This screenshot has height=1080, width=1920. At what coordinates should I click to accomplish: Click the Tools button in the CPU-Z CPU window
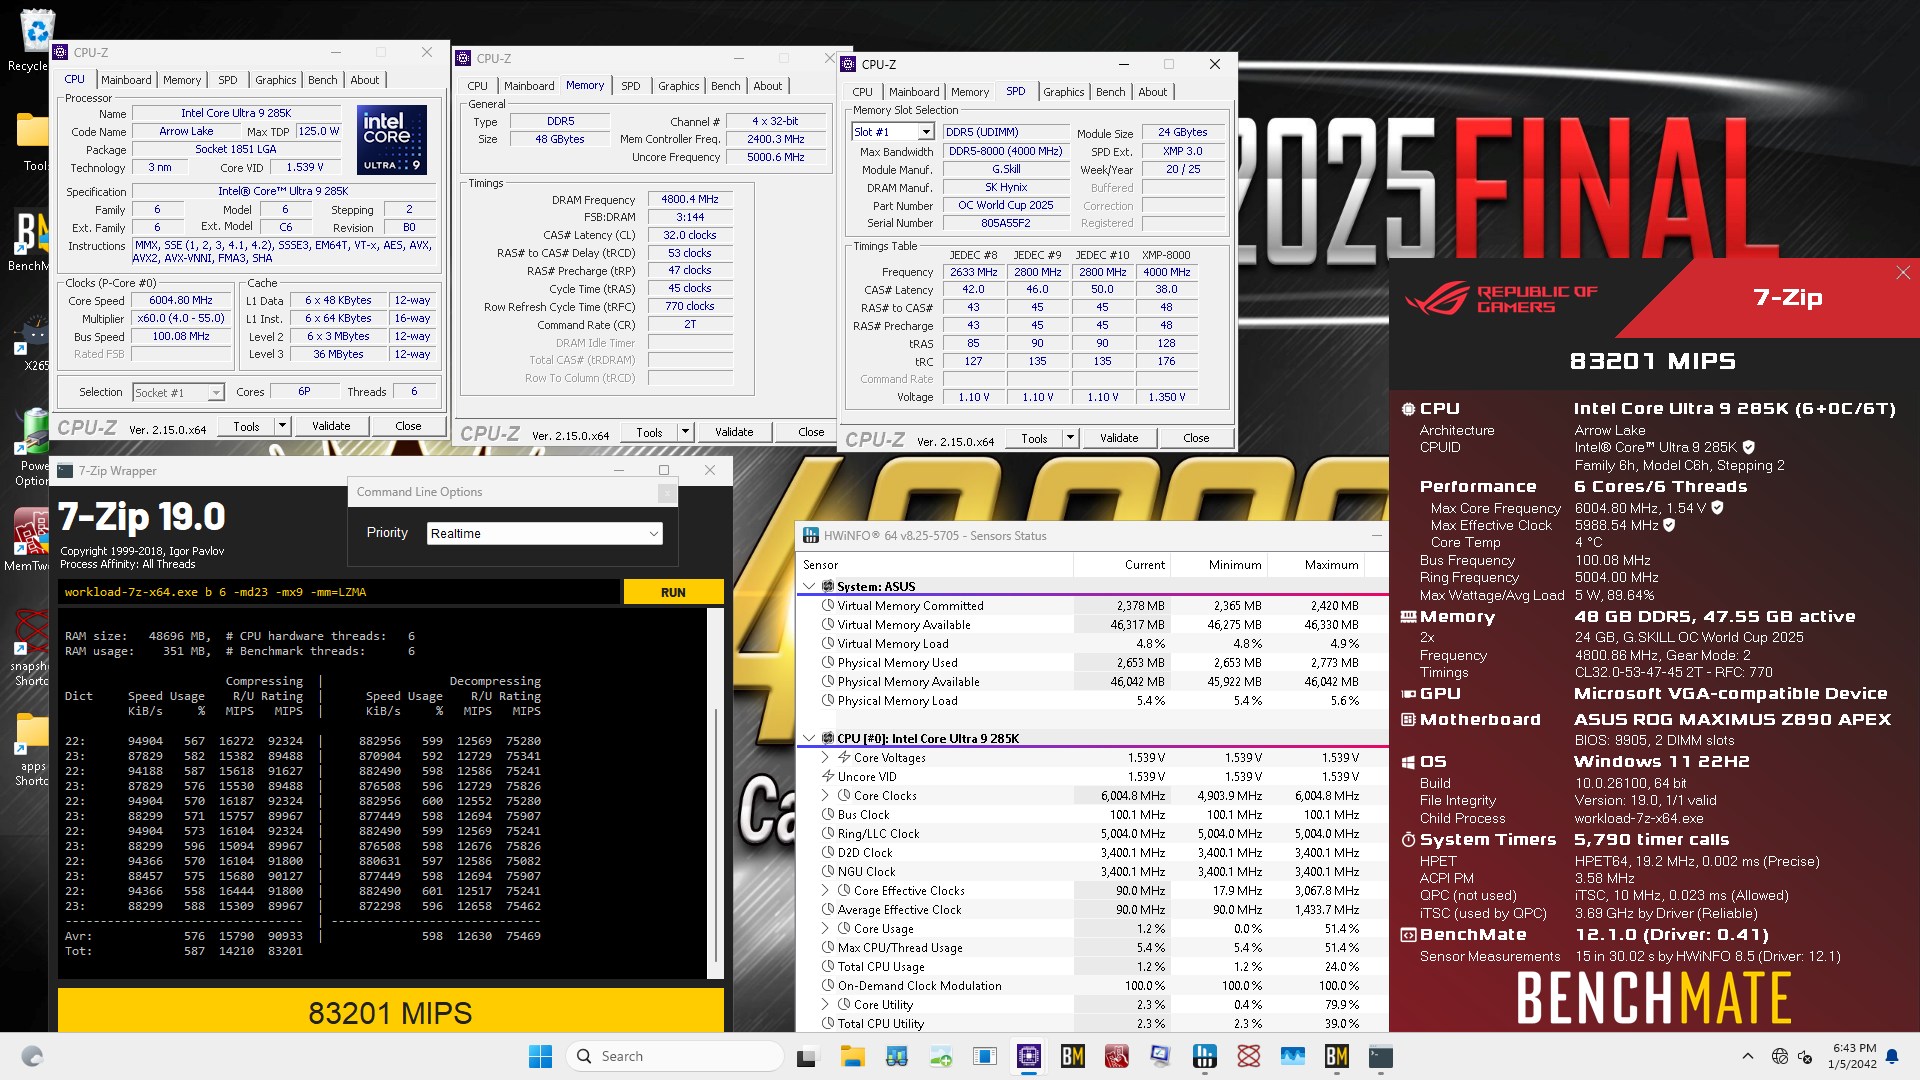tap(246, 426)
